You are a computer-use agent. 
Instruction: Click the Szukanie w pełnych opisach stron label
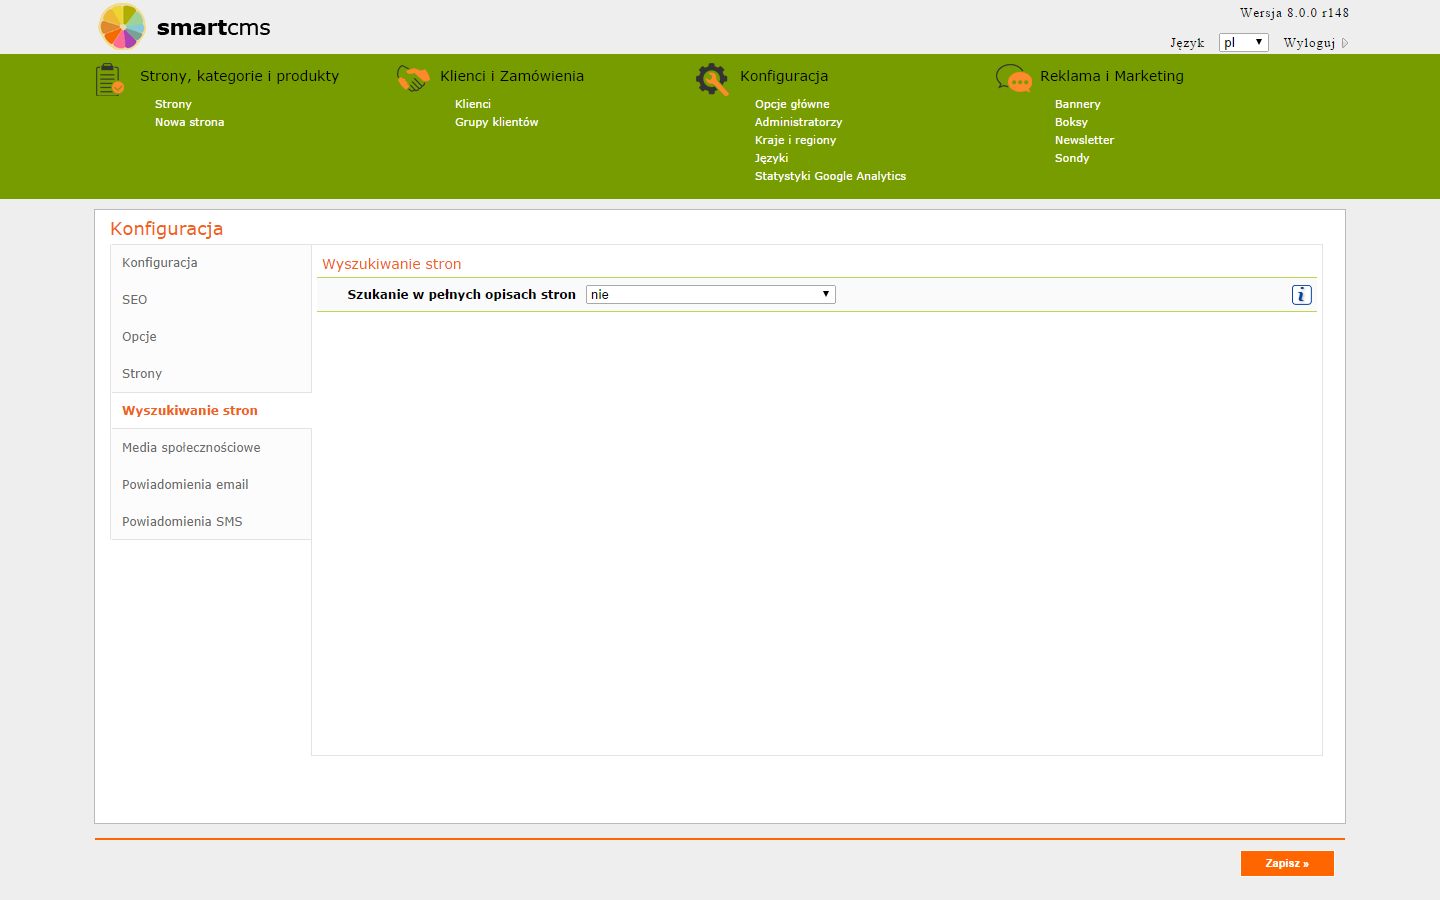coord(461,295)
